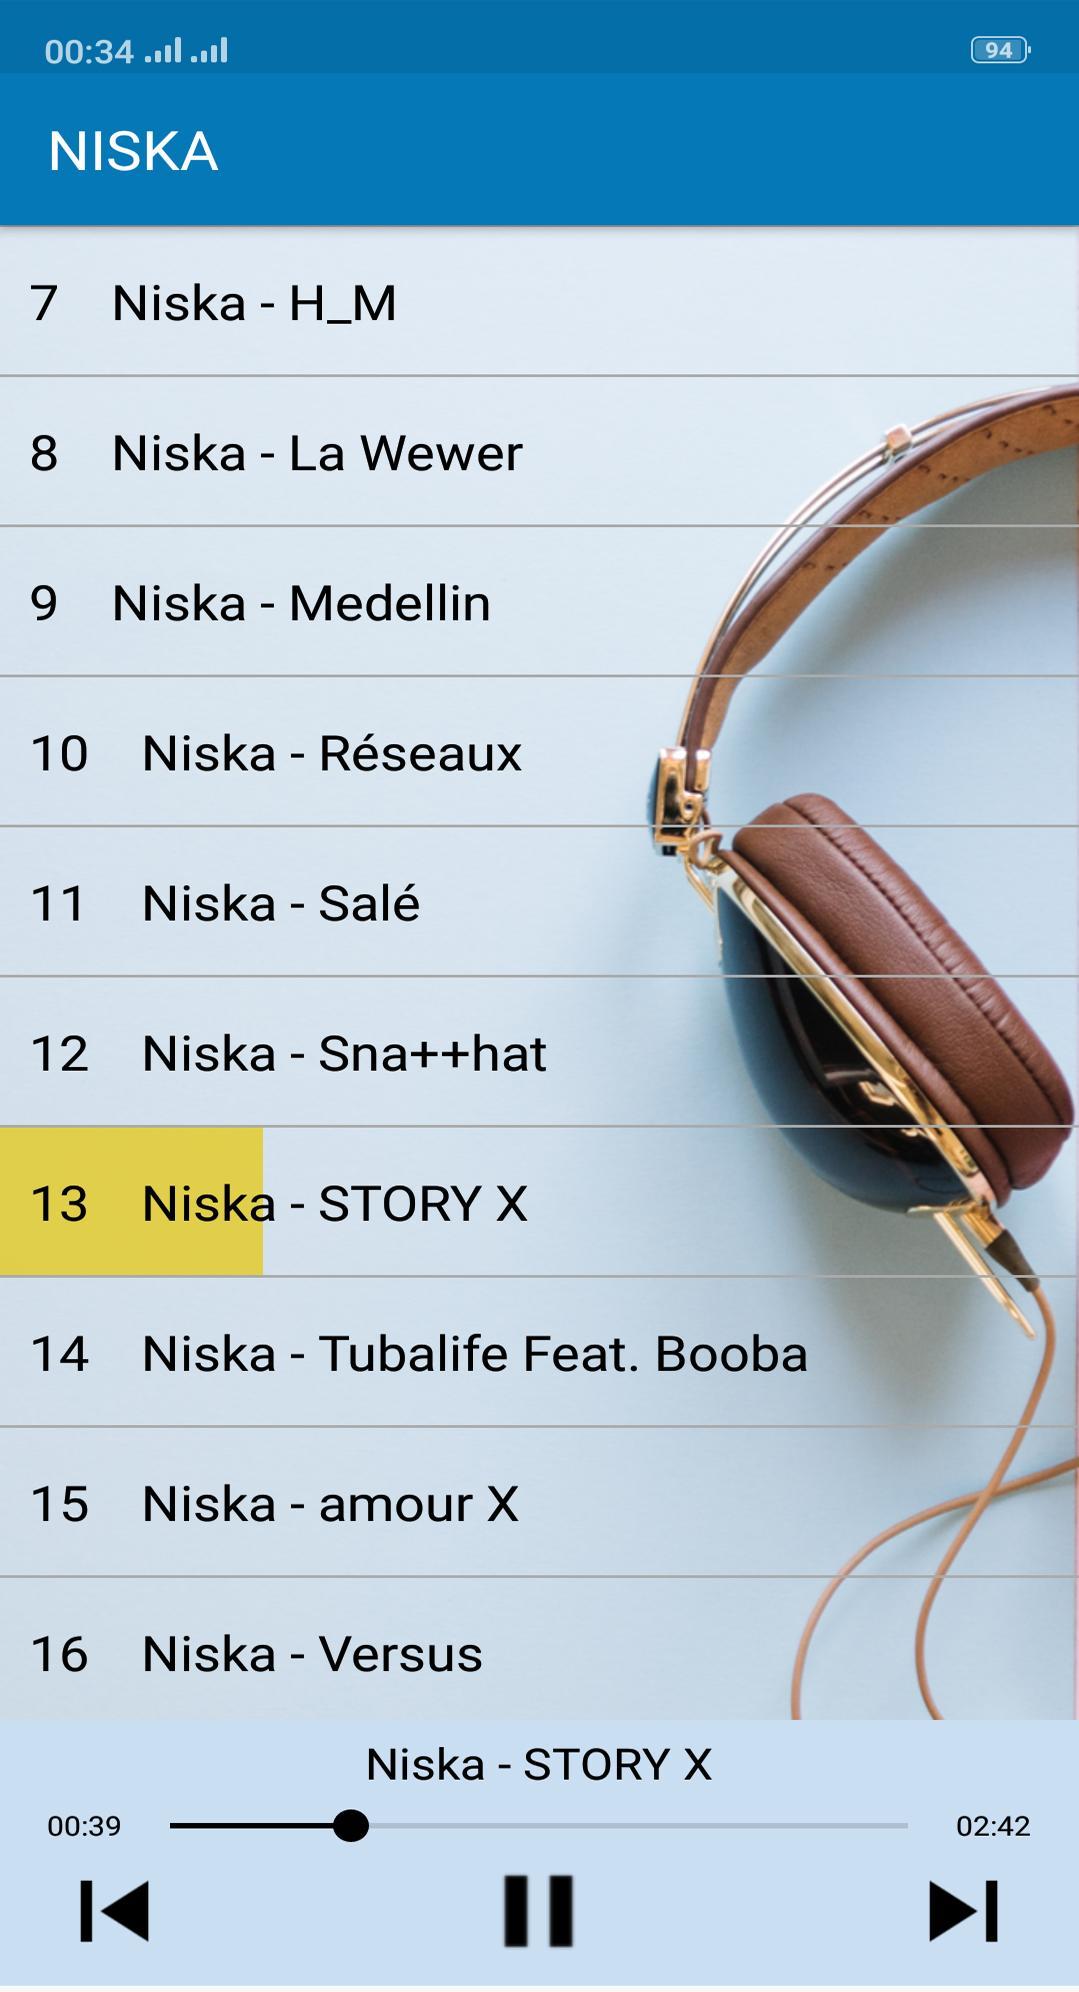
Task: Play track 16 Niska - Versus
Action: 539,1650
